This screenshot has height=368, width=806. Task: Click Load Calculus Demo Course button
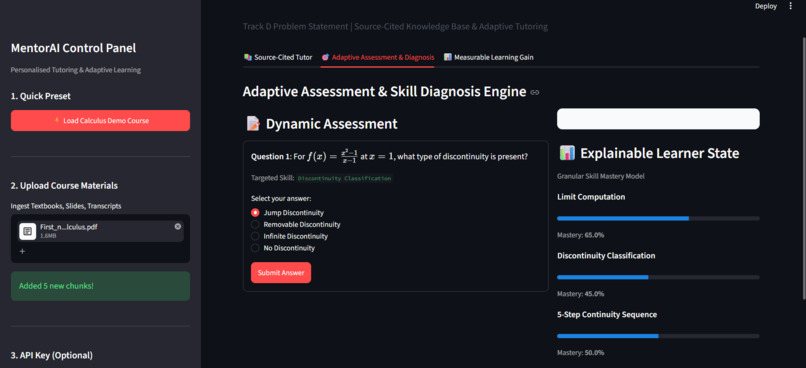[x=100, y=121]
